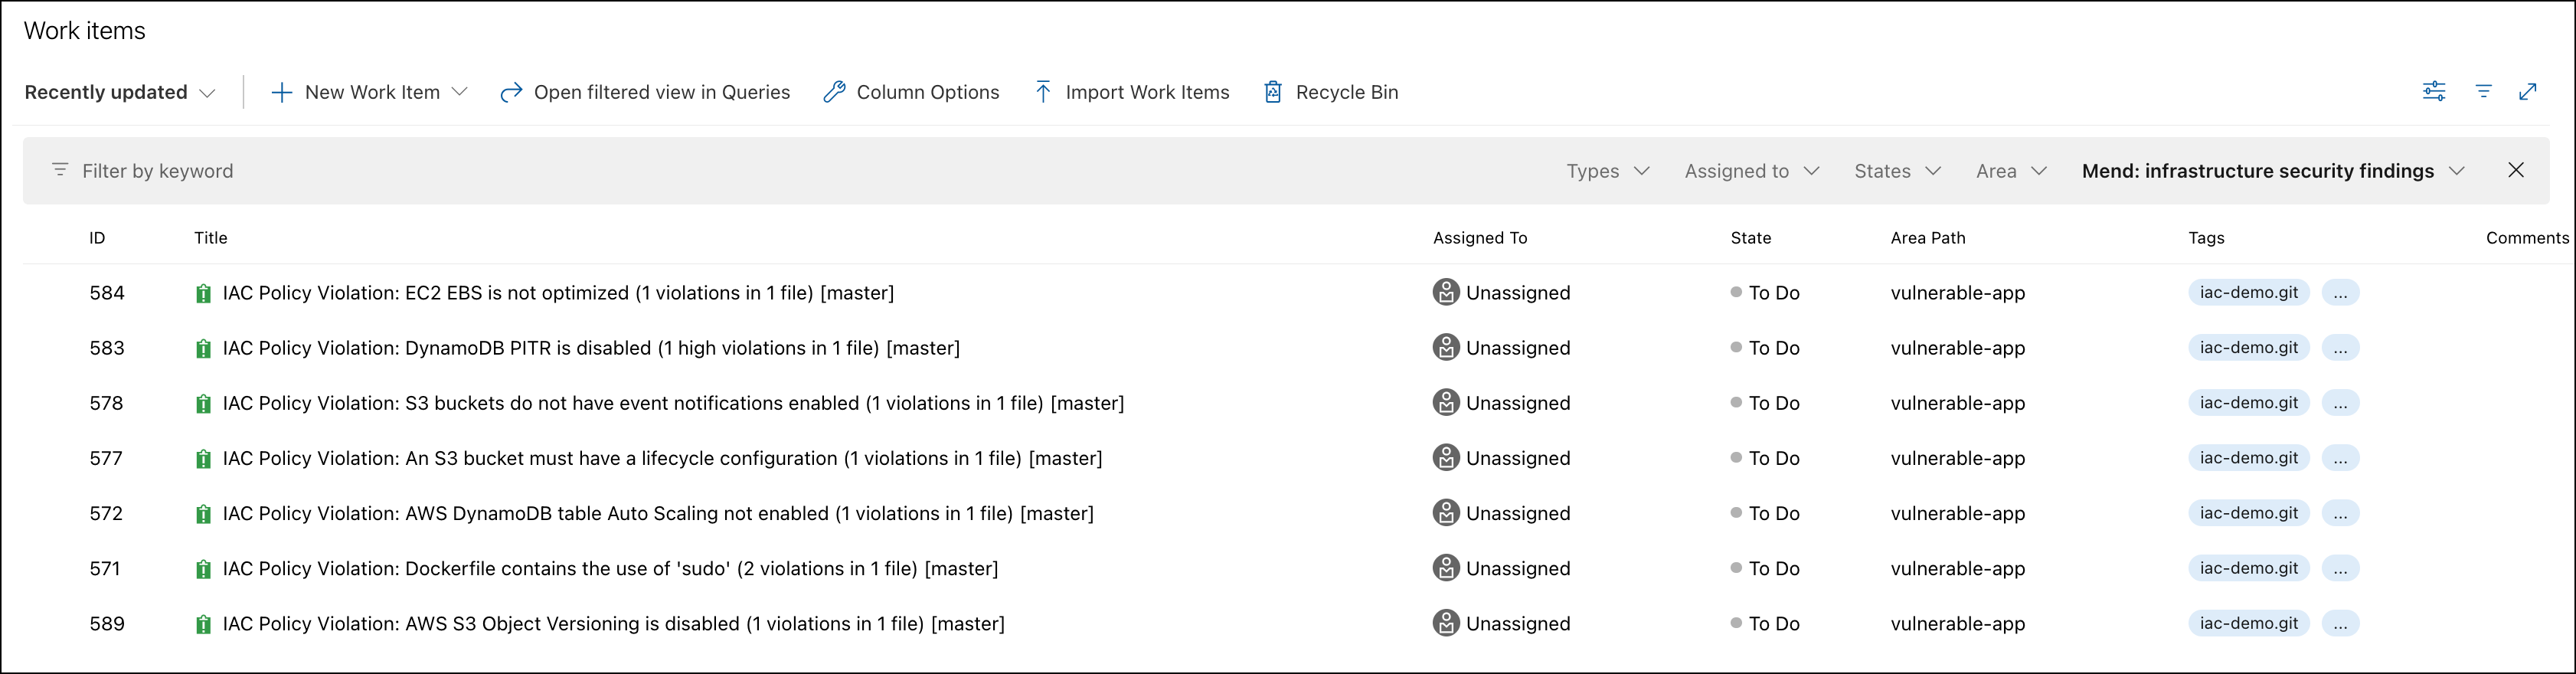Click the bin icon of Recycle Bin
The width and height of the screenshot is (2576, 674).
pyautogui.click(x=1272, y=92)
